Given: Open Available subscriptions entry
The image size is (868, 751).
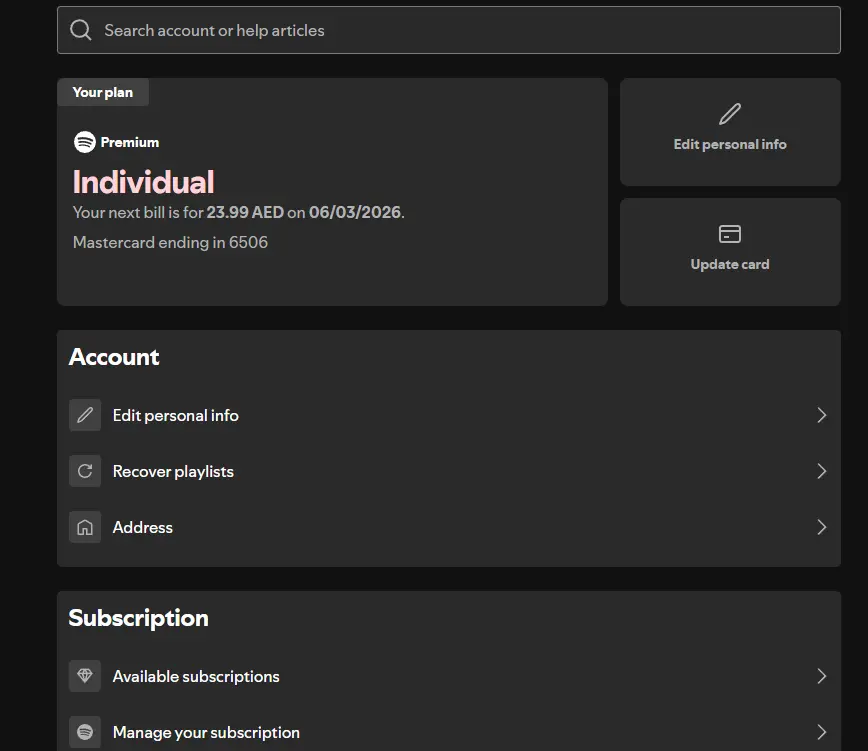Looking at the screenshot, I should [448, 676].
